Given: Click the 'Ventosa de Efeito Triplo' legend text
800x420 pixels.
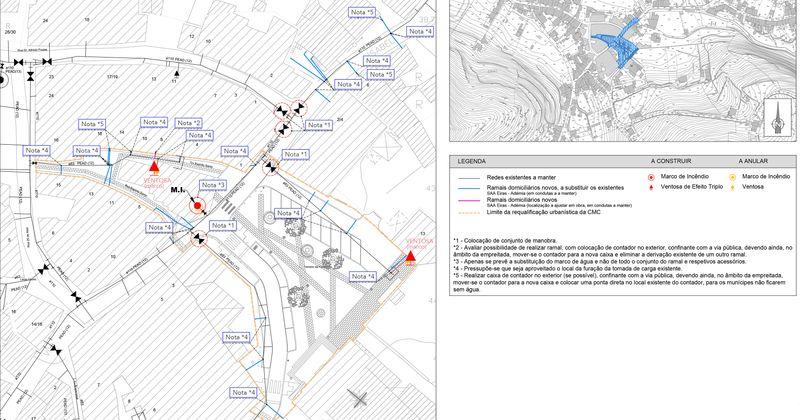Looking at the screenshot, I should click(691, 187).
